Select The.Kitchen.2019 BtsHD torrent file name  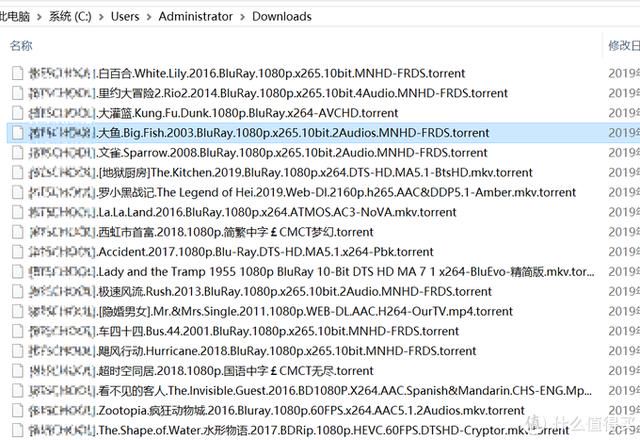click(280, 173)
